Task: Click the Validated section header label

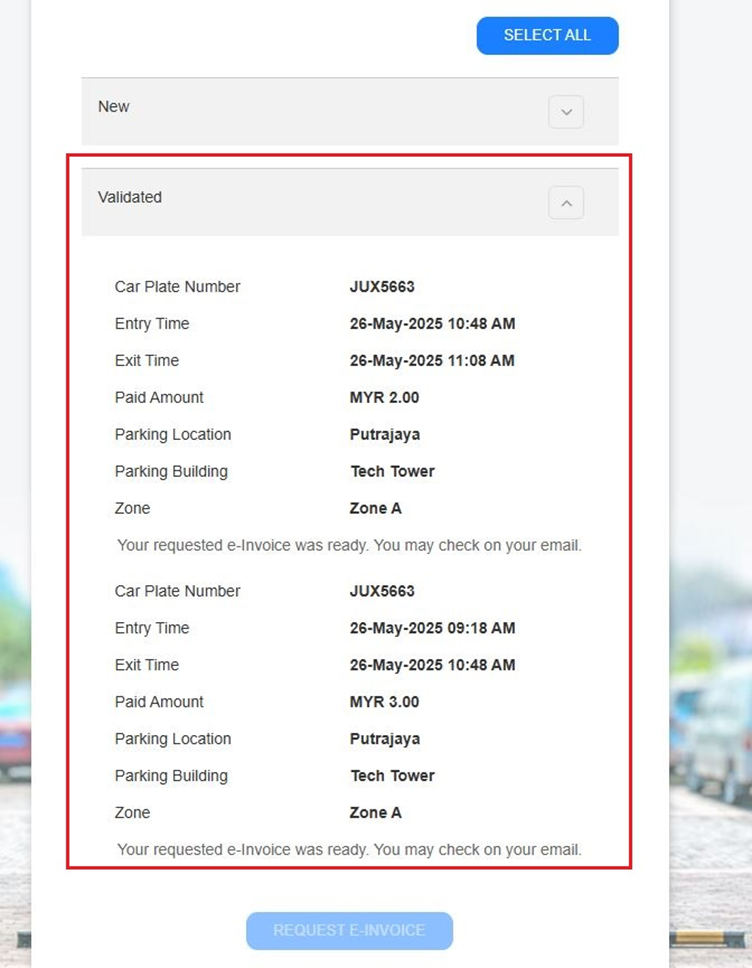Action: pyautogui.click(x=130, y=197)
